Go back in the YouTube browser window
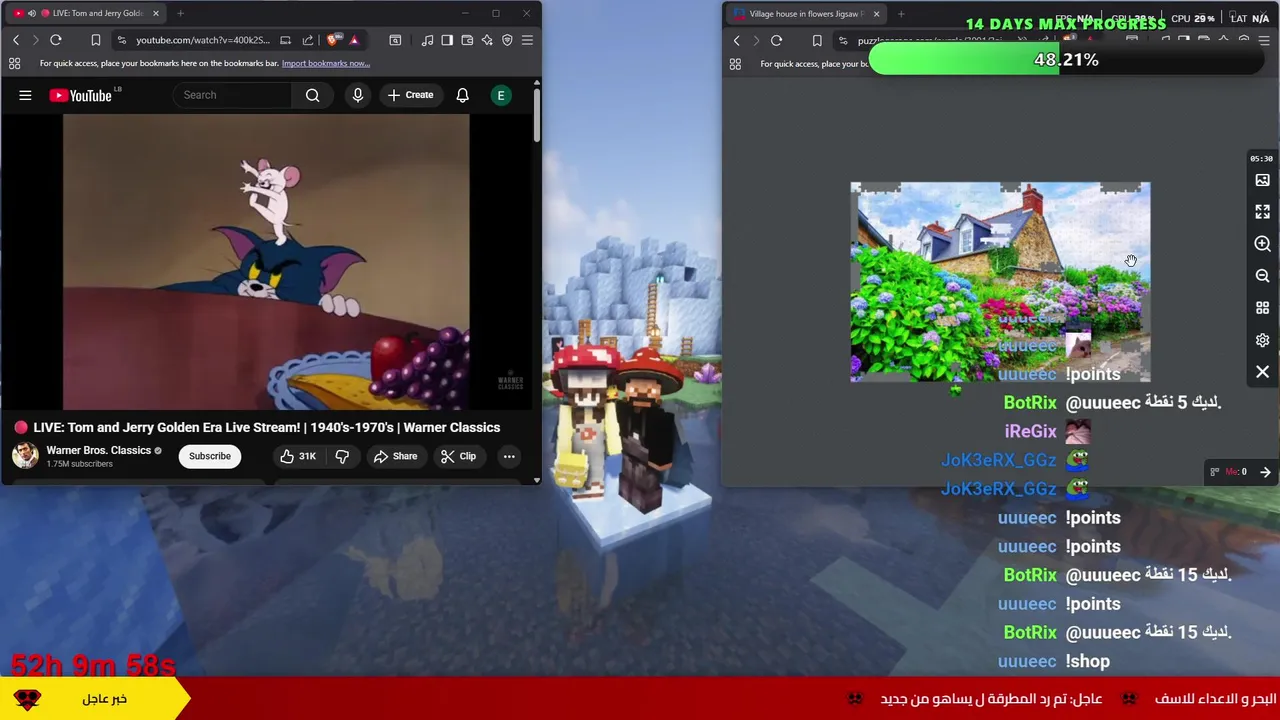This screenshot has width=1280, height=720. (16, 40)
